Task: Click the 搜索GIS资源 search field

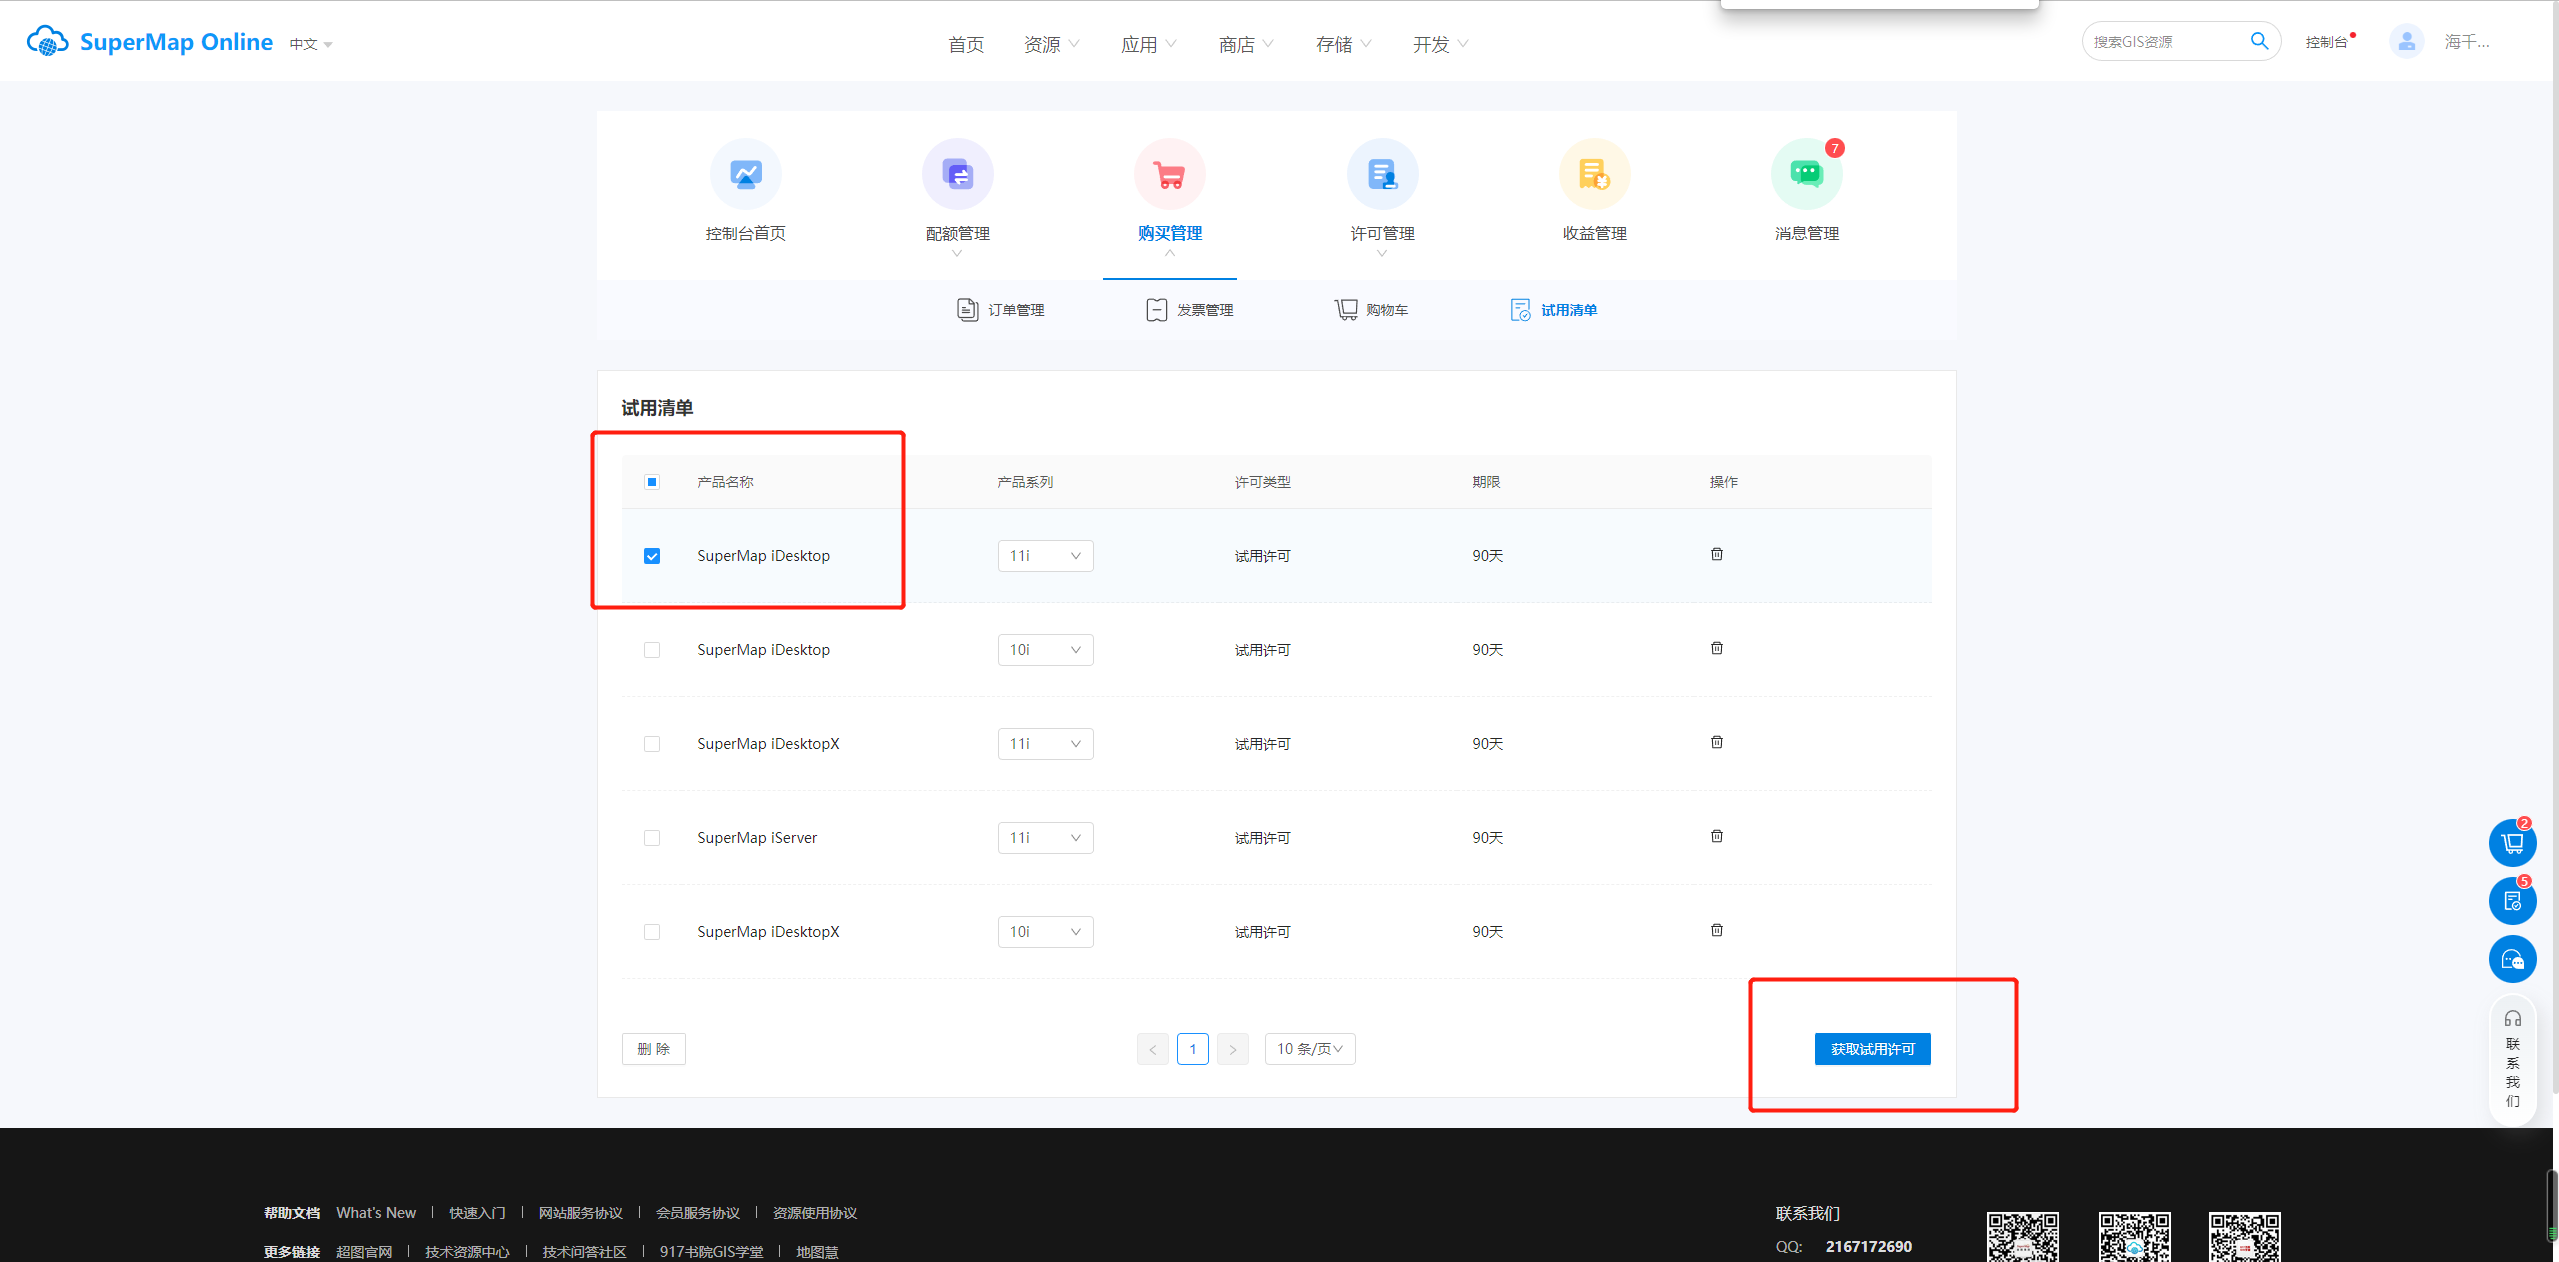Action: coord(2160,42)
